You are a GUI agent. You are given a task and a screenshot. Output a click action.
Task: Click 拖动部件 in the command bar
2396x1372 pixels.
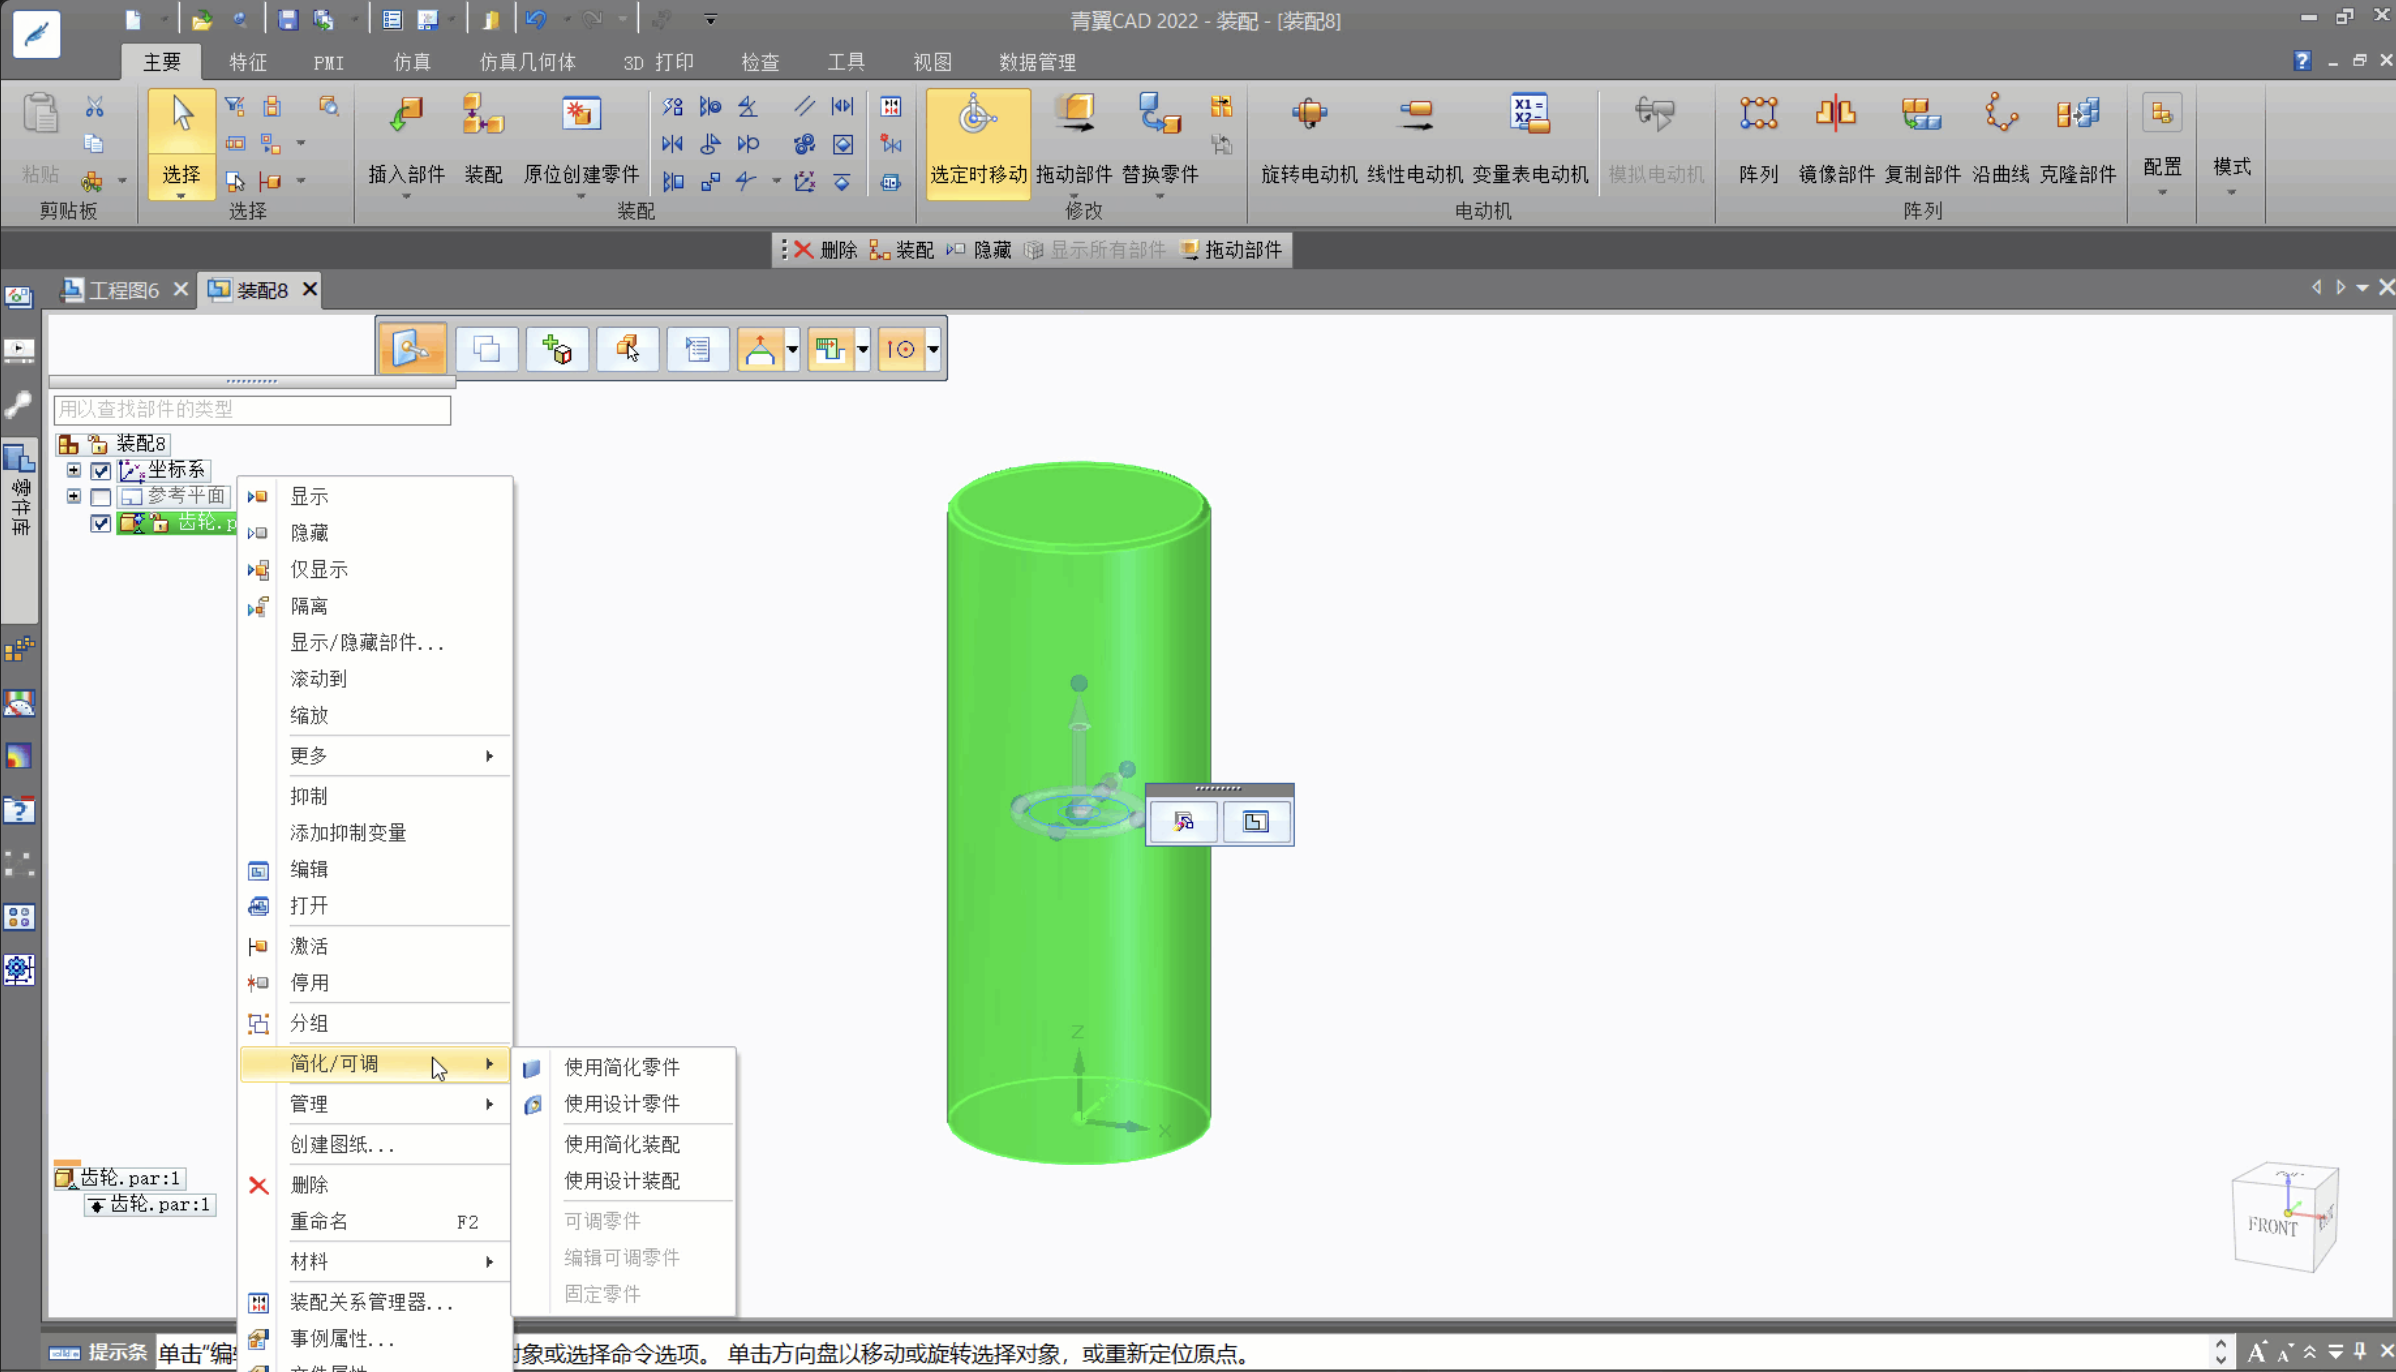pyautogui.click(x=1231, y=250)
